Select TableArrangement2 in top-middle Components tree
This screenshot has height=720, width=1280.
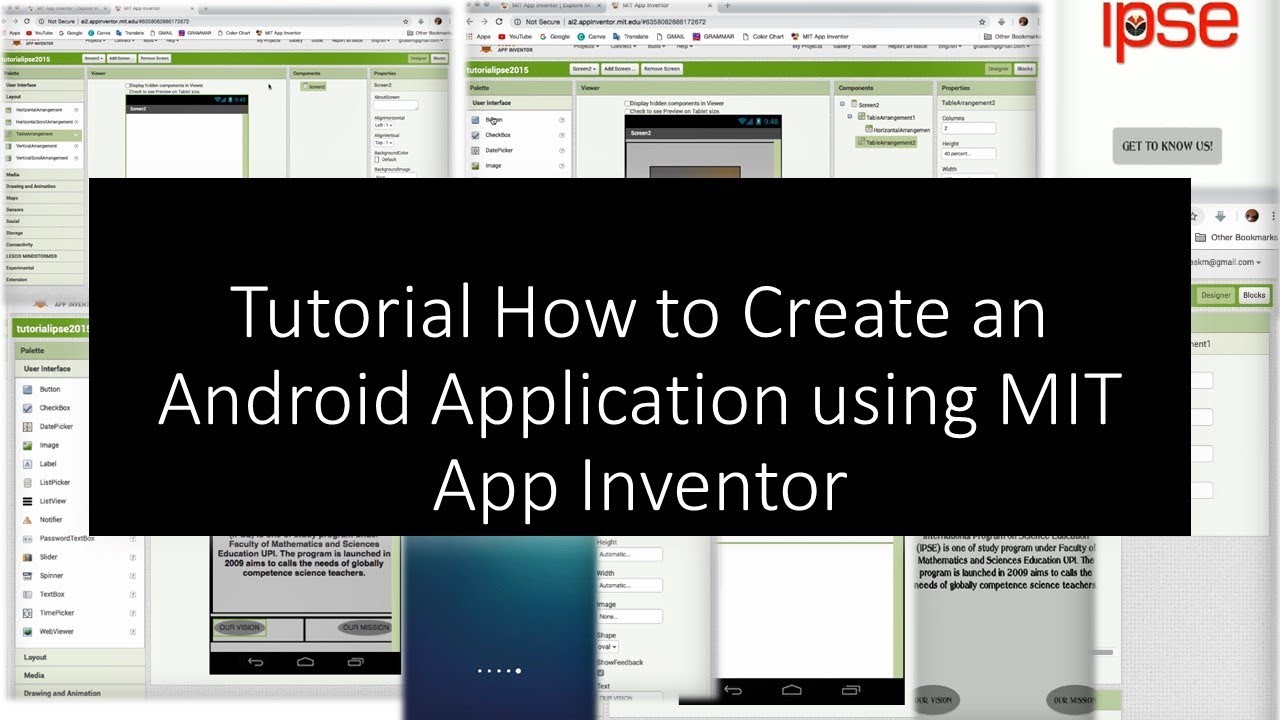coord(885,142)
